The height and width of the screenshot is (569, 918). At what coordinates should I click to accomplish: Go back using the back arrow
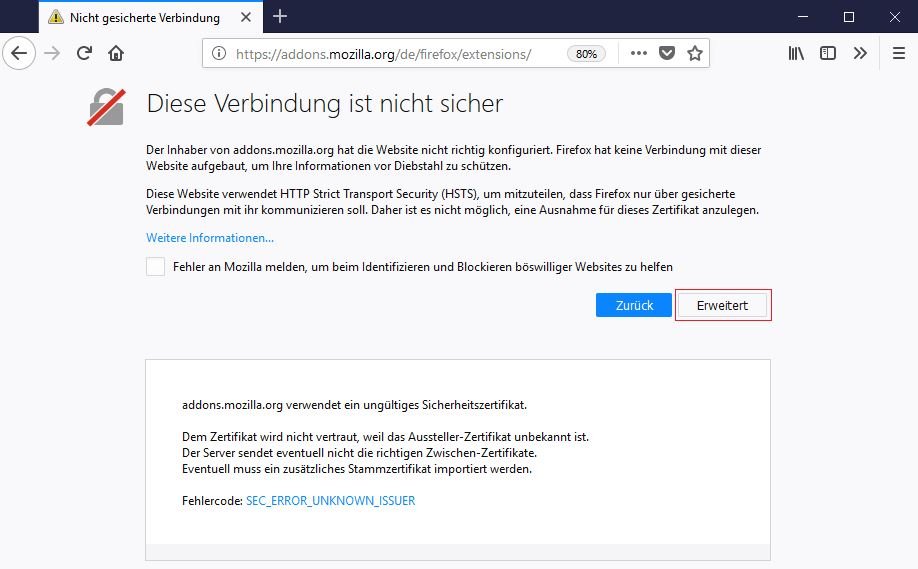(19, 53)
